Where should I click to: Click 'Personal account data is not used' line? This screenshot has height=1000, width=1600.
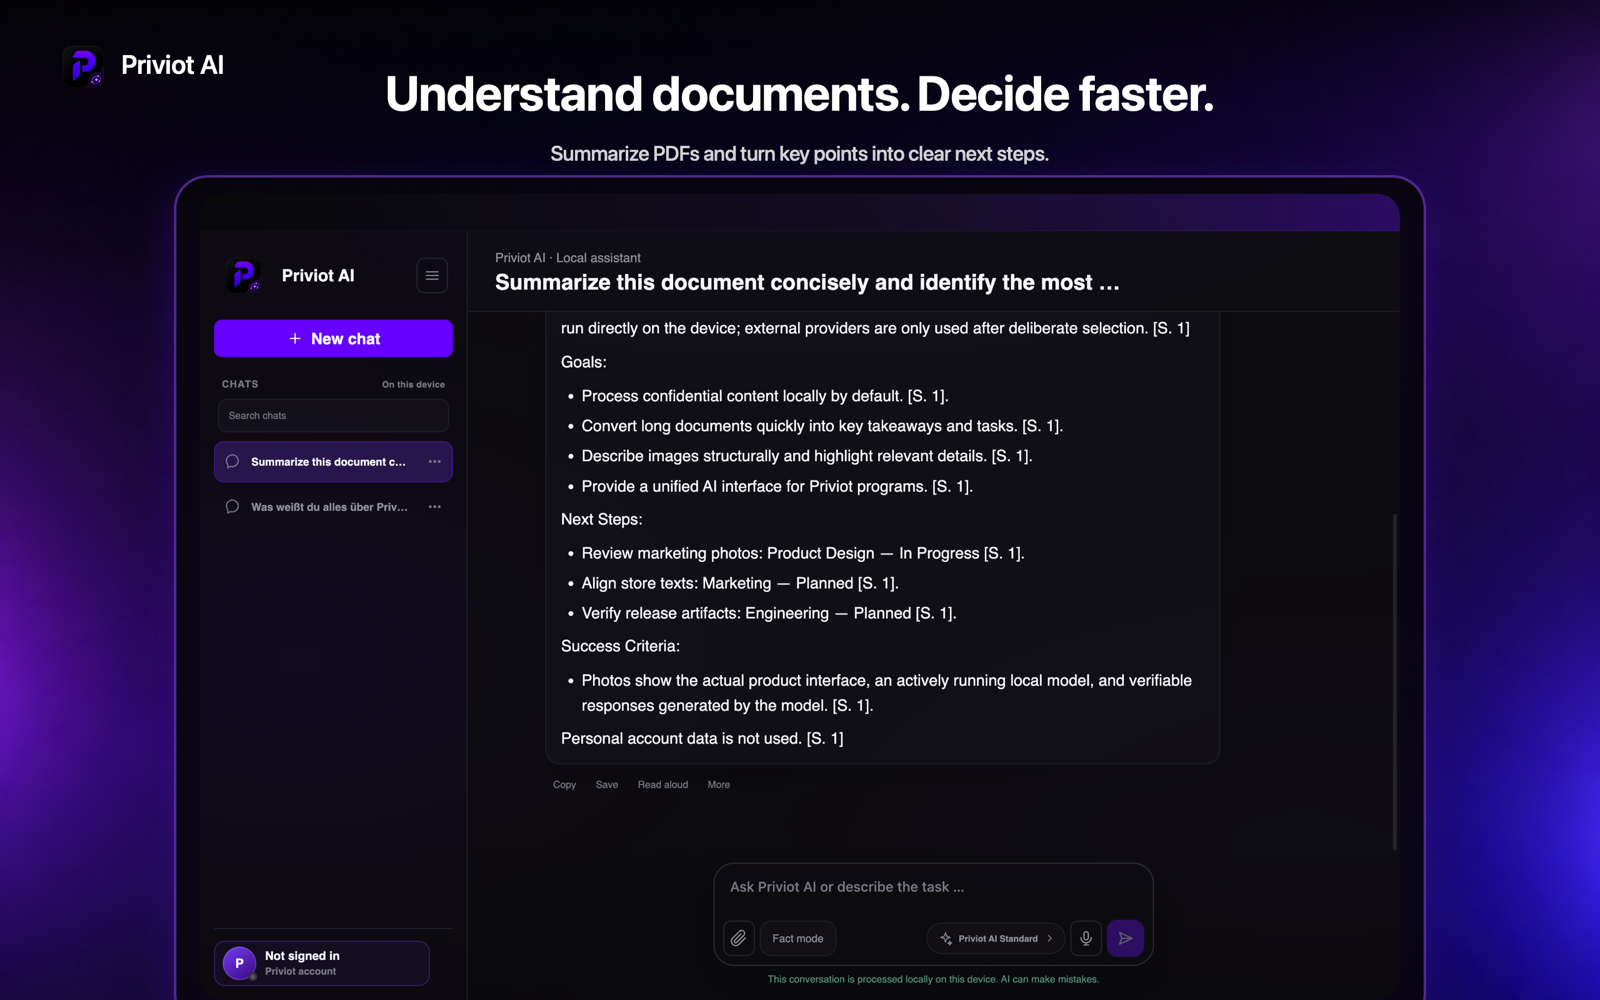702,738
